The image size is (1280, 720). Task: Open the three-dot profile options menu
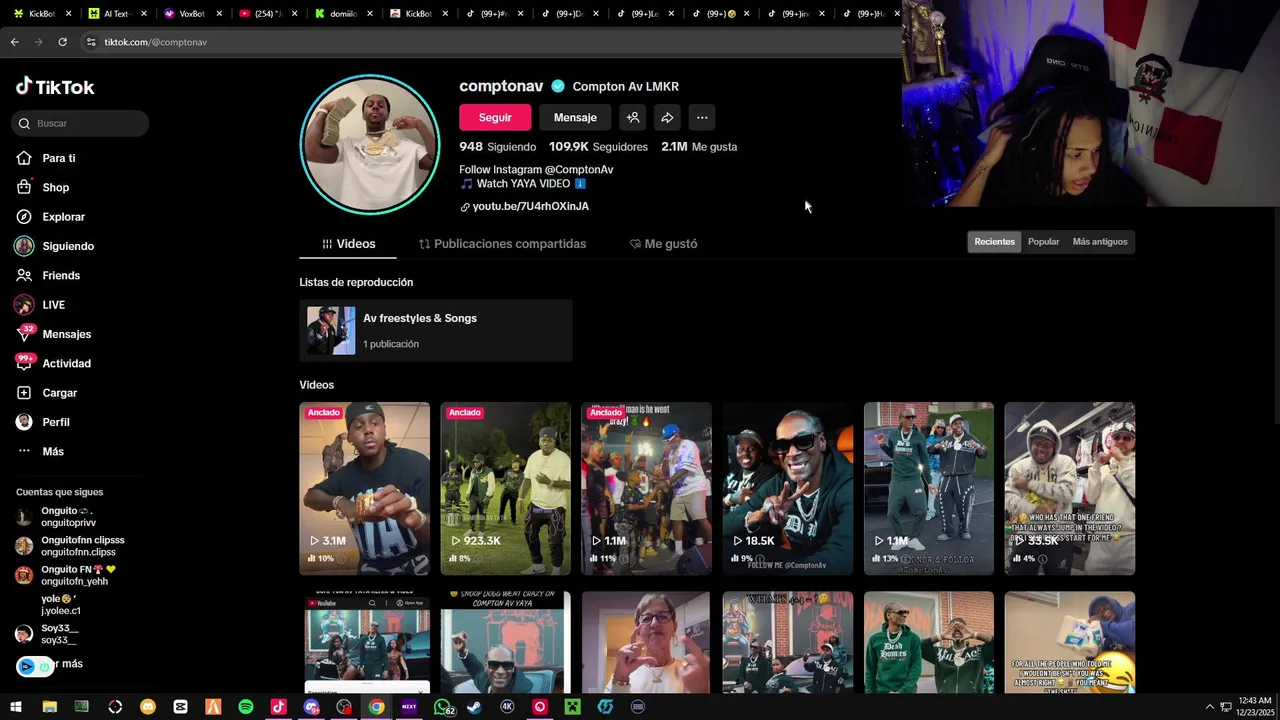702,118
